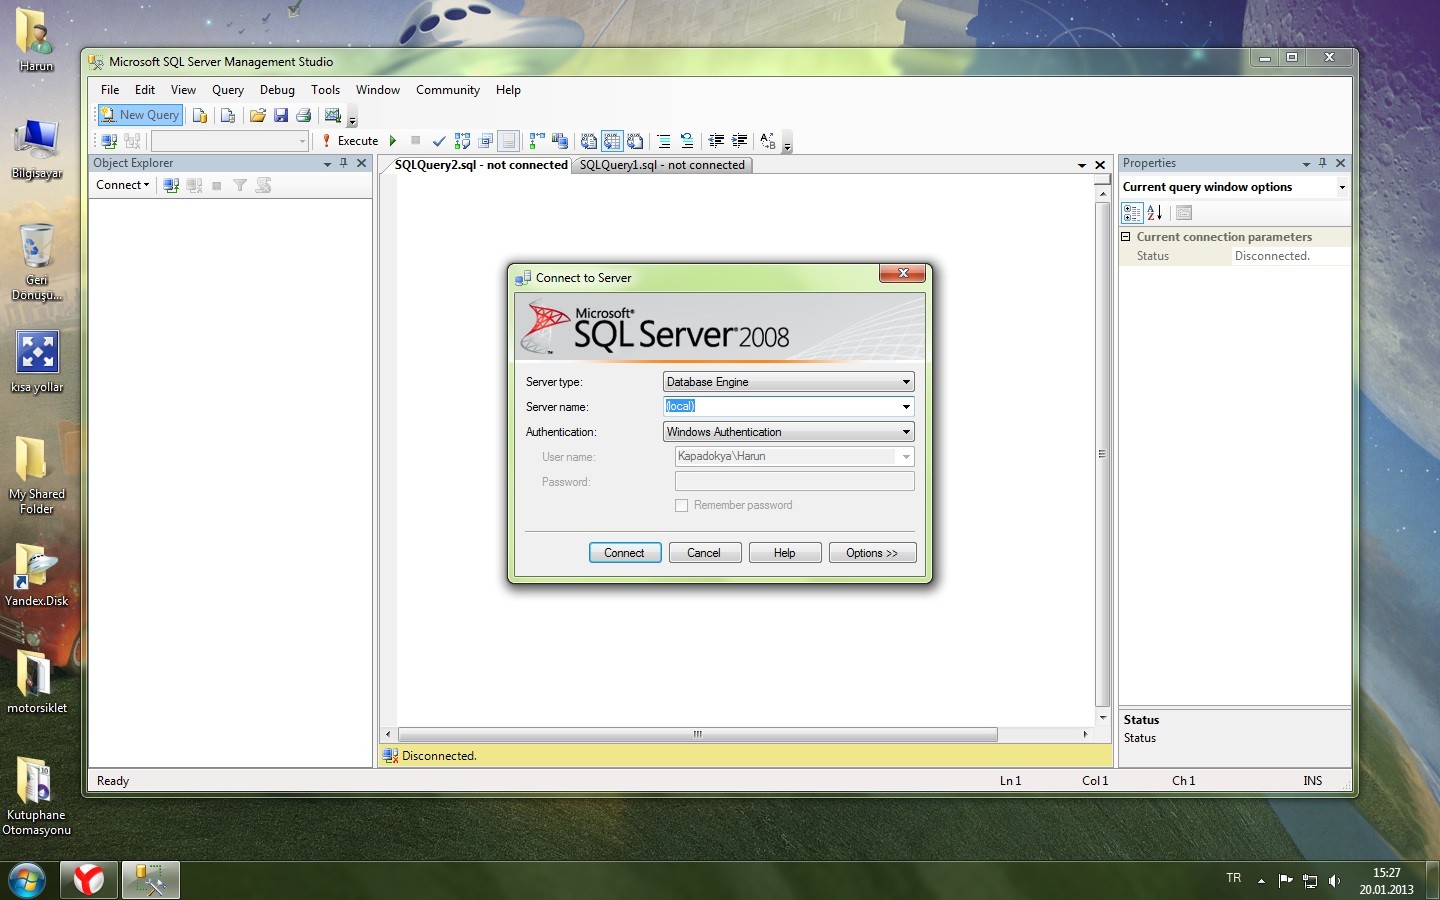Open the active files dropdown arrow beside tabs

pos(1082,165)
